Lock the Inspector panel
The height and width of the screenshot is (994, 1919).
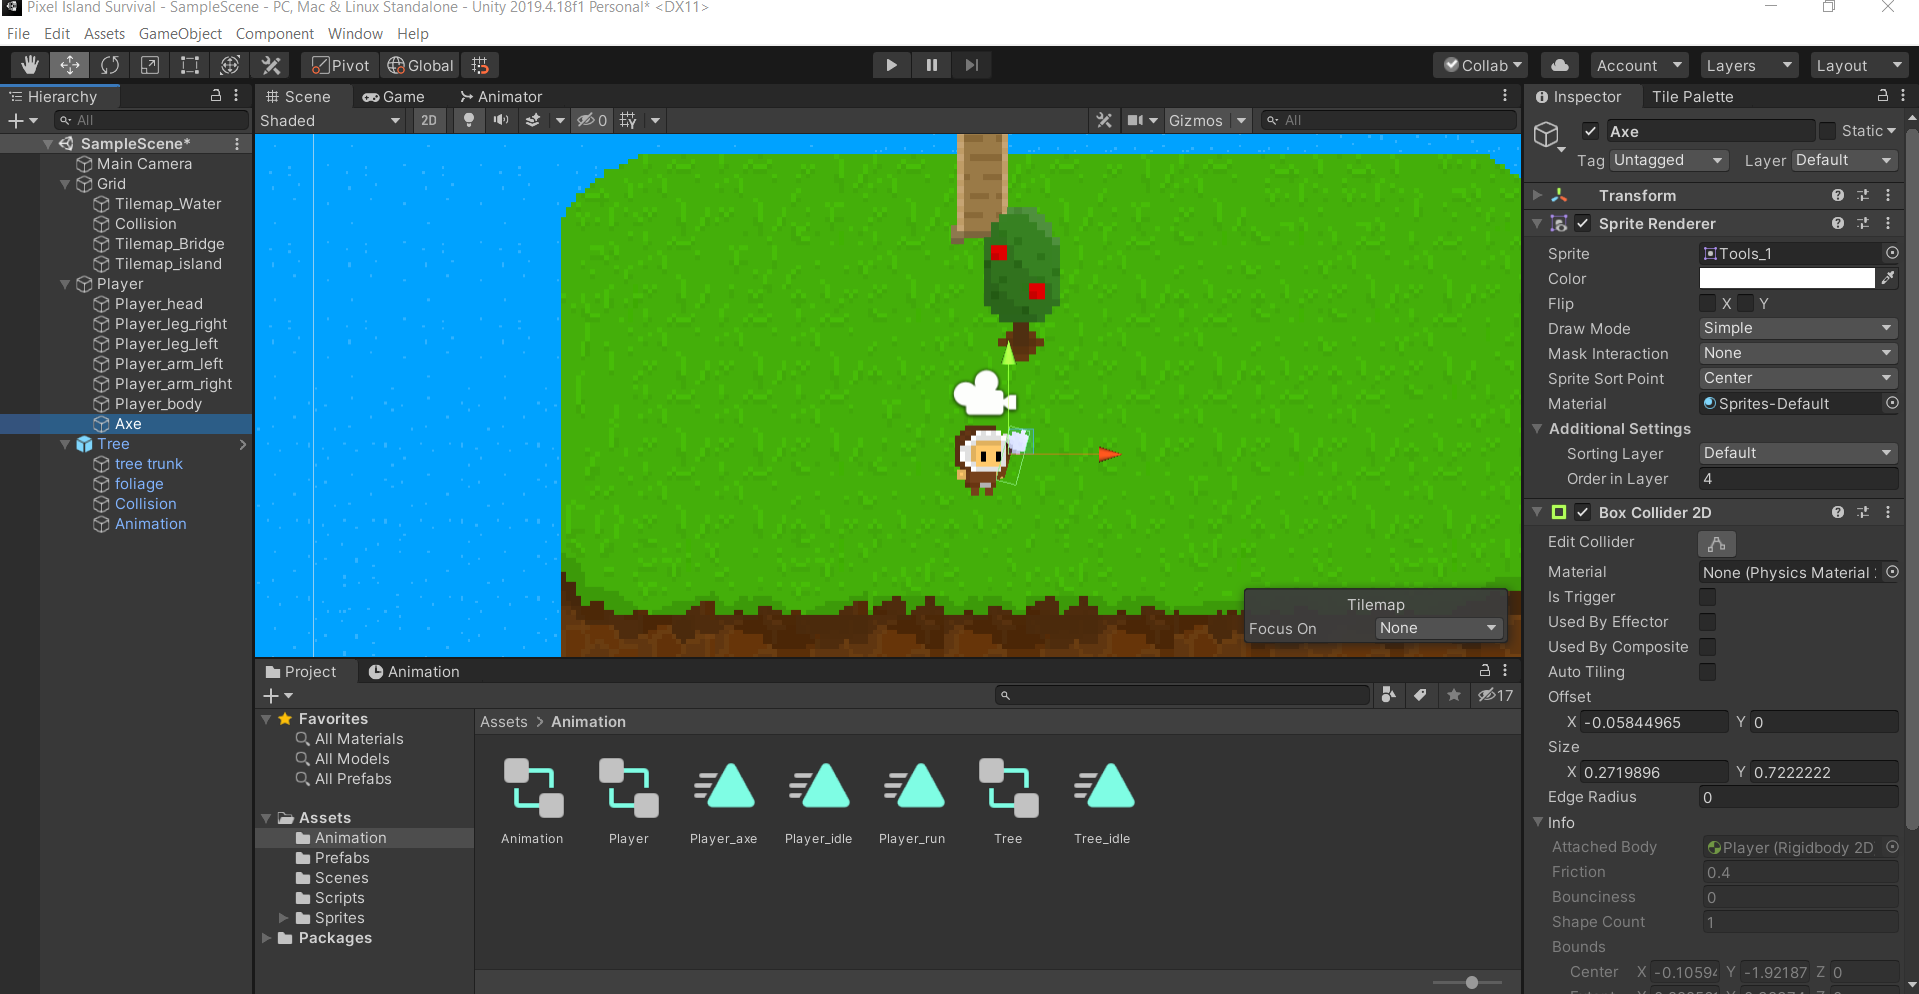coord(1883,95)
